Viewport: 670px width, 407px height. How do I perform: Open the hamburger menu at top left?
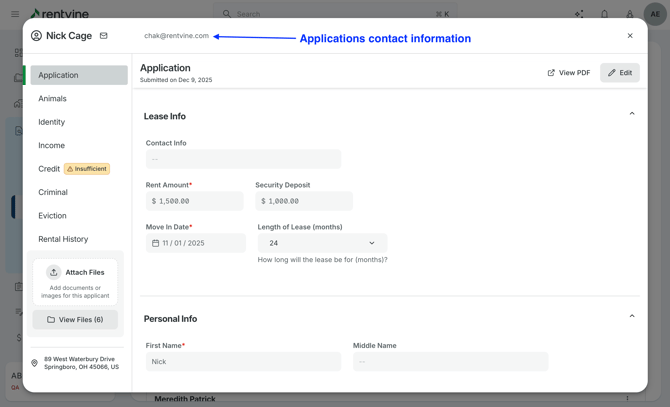[x=15, y=14]
